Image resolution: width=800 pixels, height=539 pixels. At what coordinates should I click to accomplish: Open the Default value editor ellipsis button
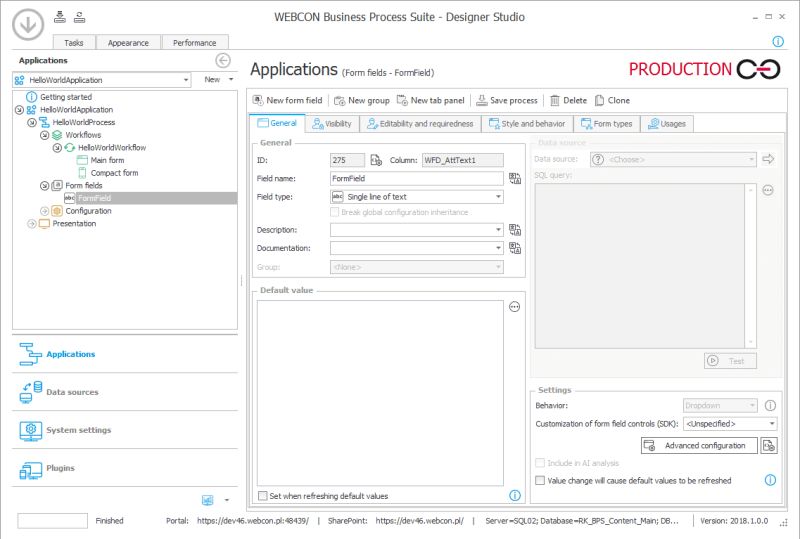514,307
